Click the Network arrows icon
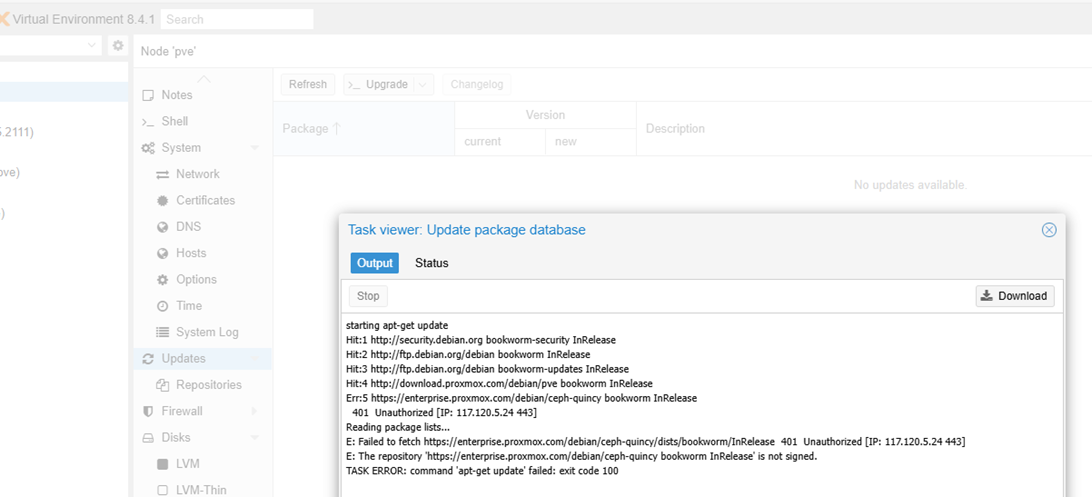The width and height of the screenshot is (1092, 497). 162,175
